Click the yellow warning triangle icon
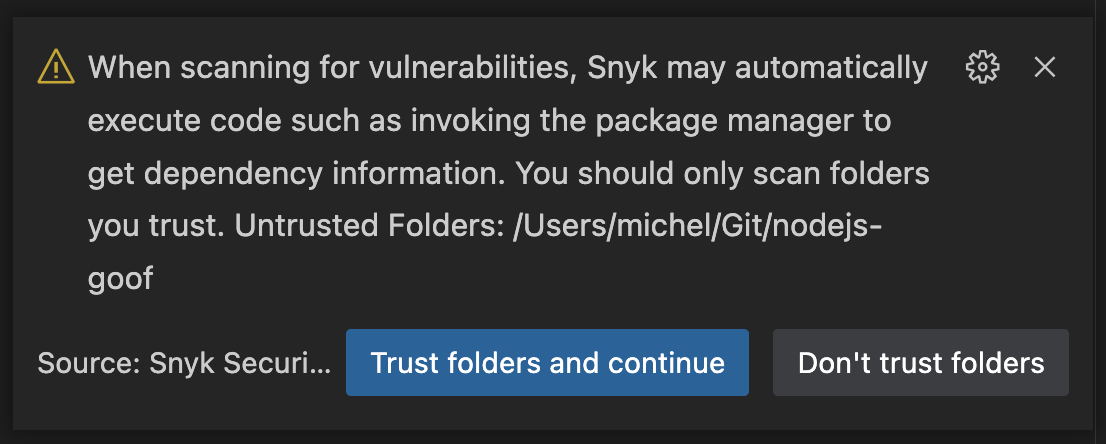The height and width of the screenshot is (444, 1106). (x=56, y=68)
